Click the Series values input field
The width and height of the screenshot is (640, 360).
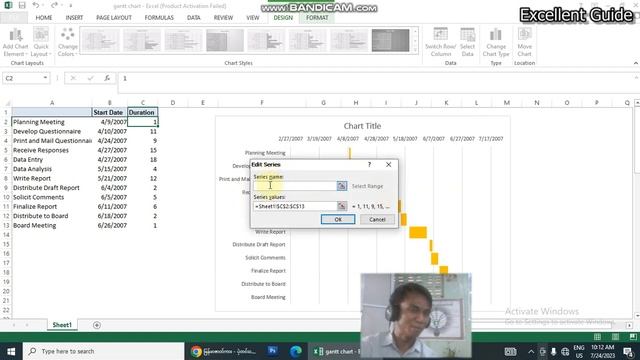[295, 206]
